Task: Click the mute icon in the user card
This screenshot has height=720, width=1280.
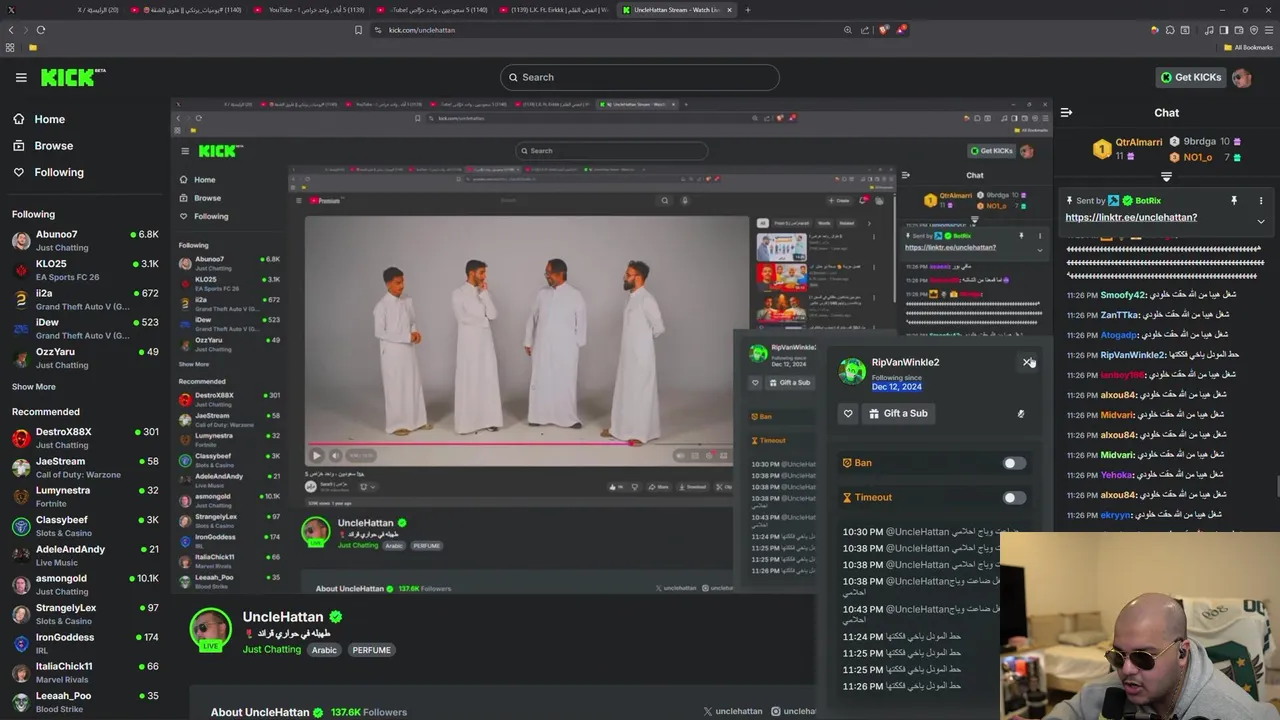Action: 1021,413
